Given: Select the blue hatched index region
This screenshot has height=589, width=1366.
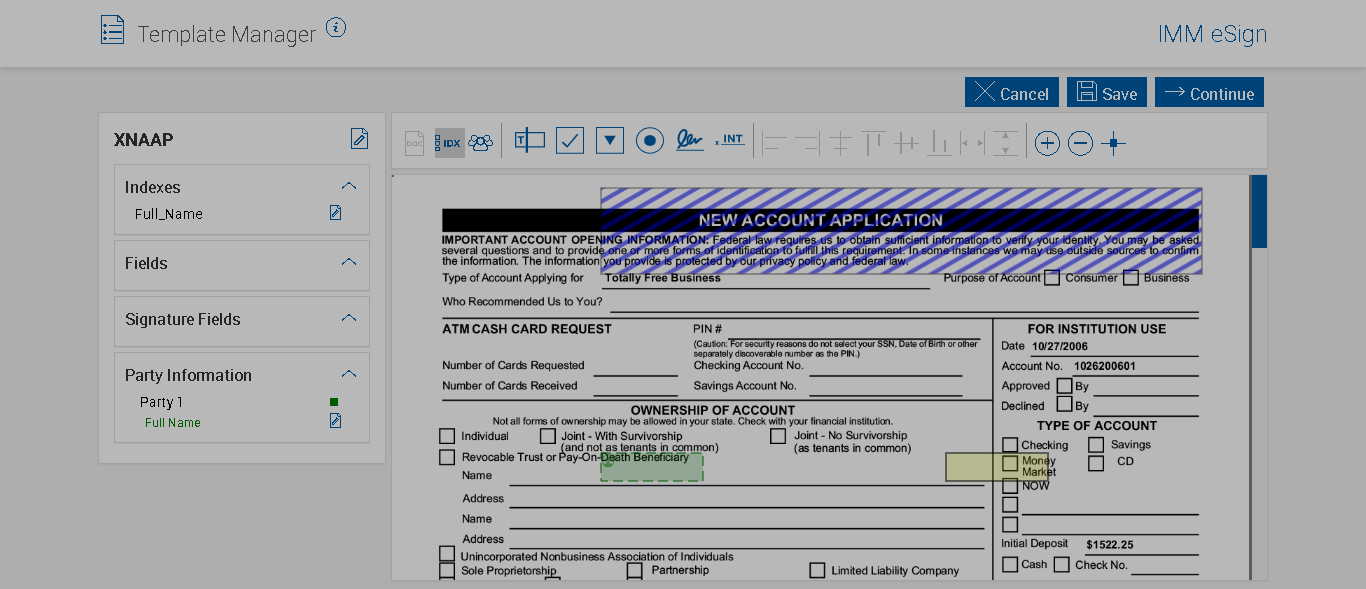Looking at the screenshot, I should [x=901, y=231].
